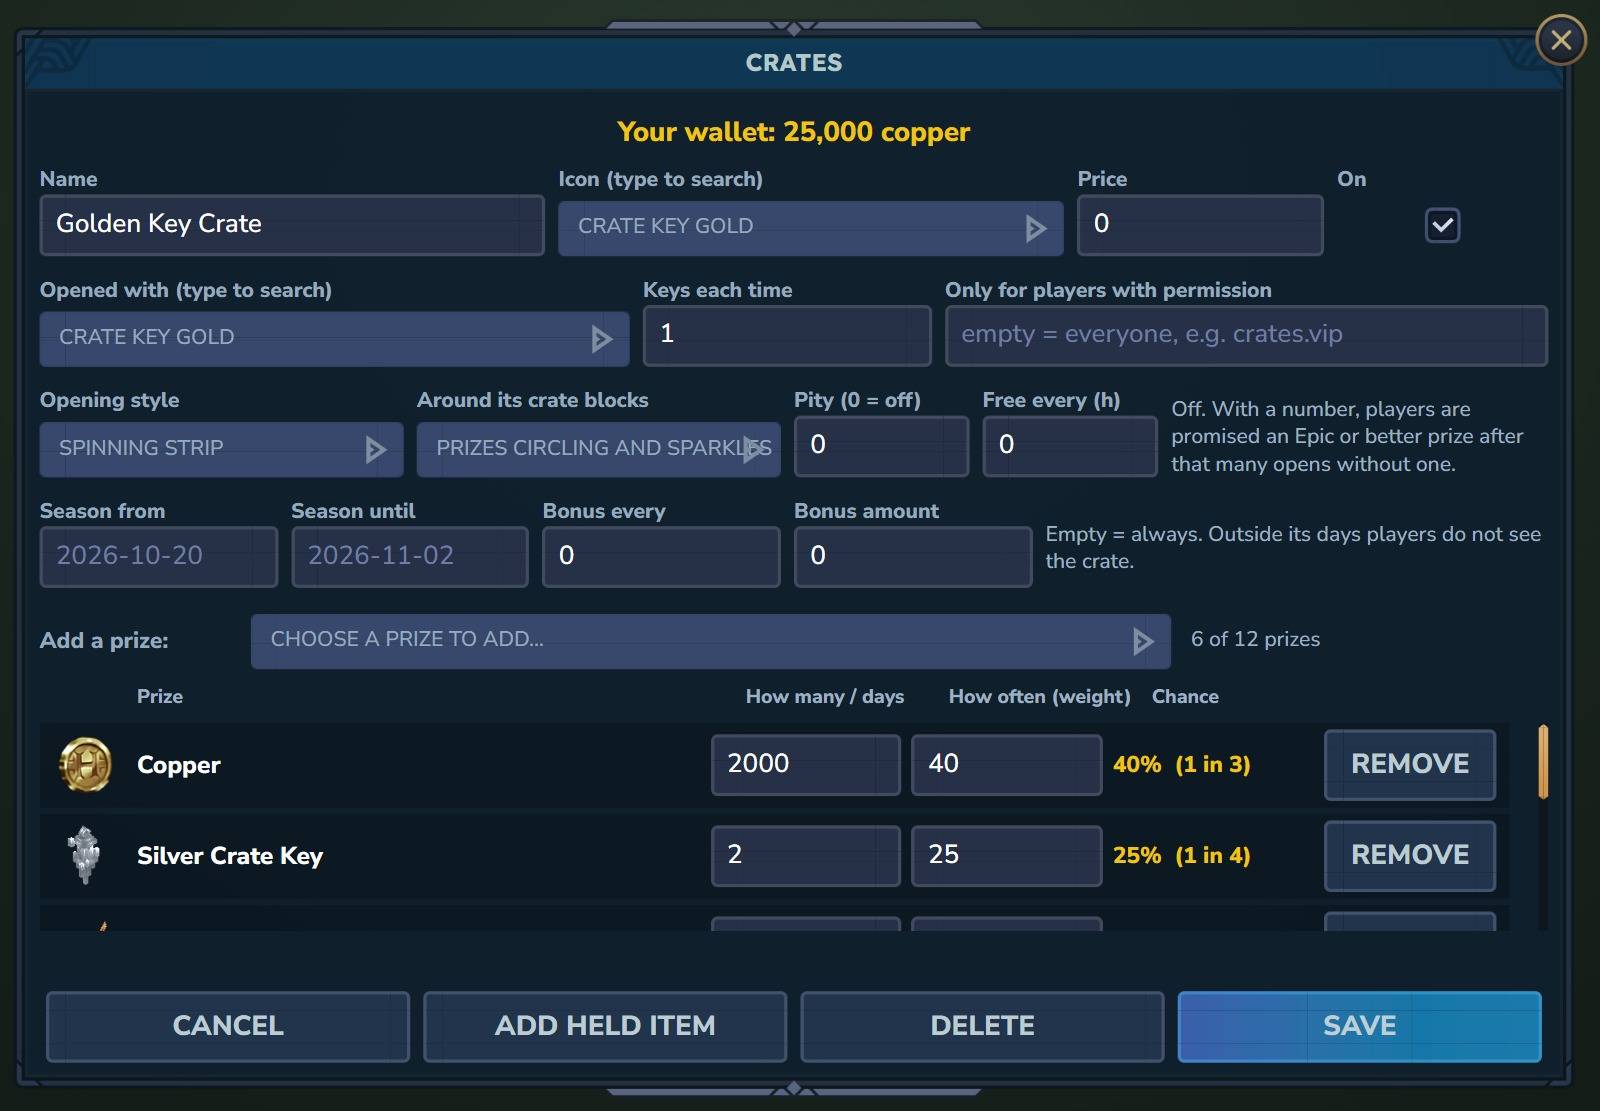Click the '40% (1 in 3)' chance text
Viewport: 1600px width, 1111px height.
1181,765
